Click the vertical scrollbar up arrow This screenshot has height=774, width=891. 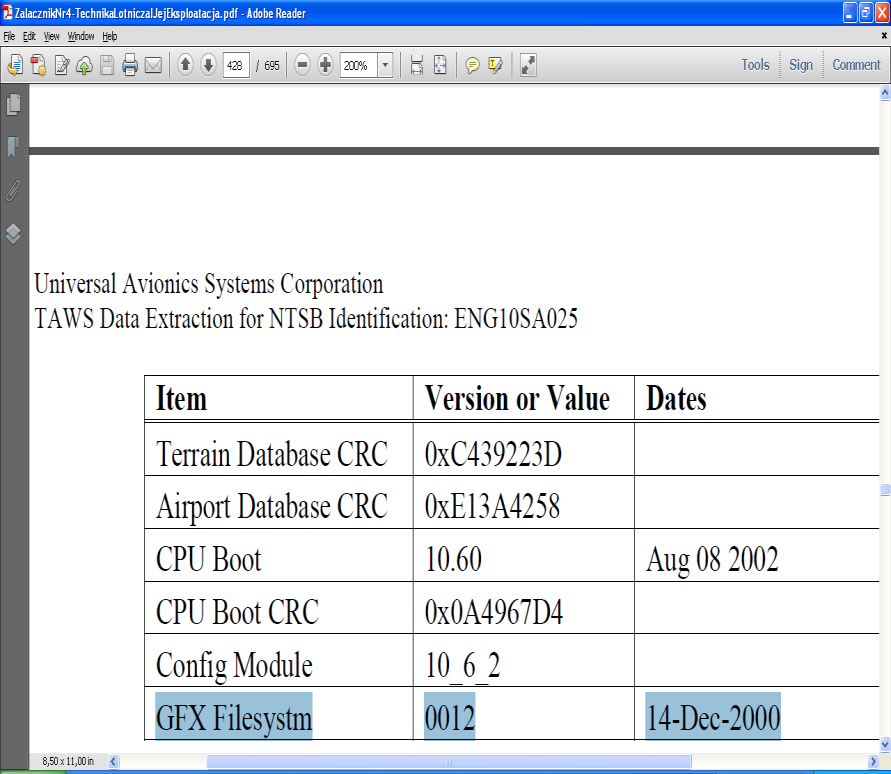click(x=885, y=93)
